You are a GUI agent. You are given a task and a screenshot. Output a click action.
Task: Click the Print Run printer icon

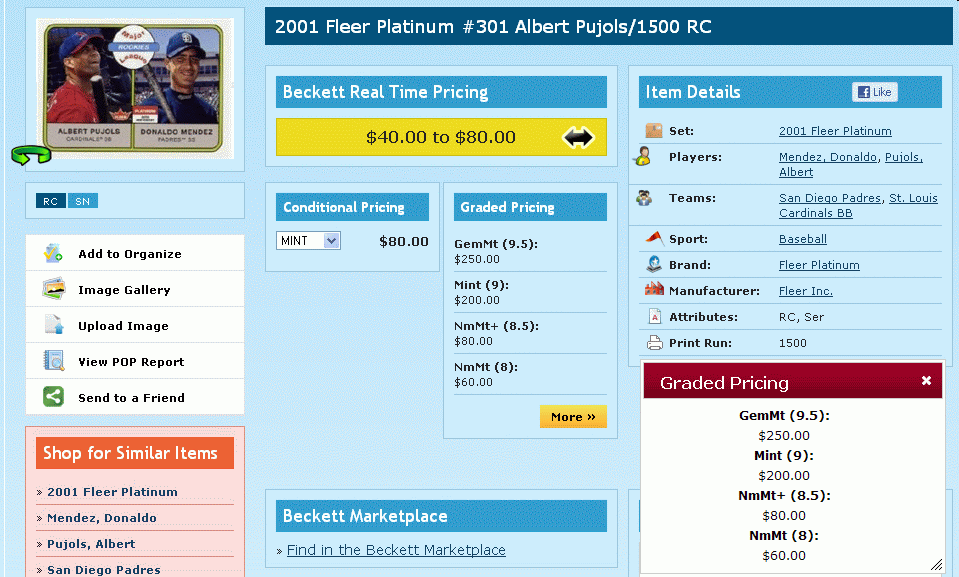pos(654,343)
